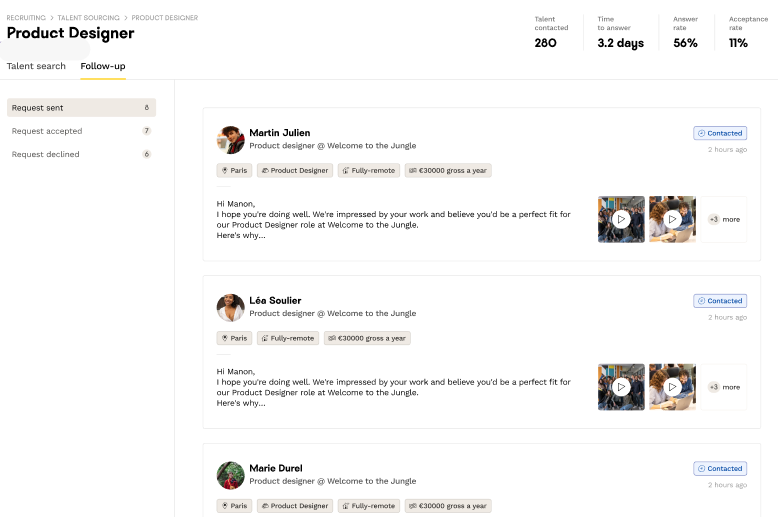Click Contacted badge on Marie Durel's card
This screenshot has width=778, height=517.
pyautogui.click(x=720, y=469)
